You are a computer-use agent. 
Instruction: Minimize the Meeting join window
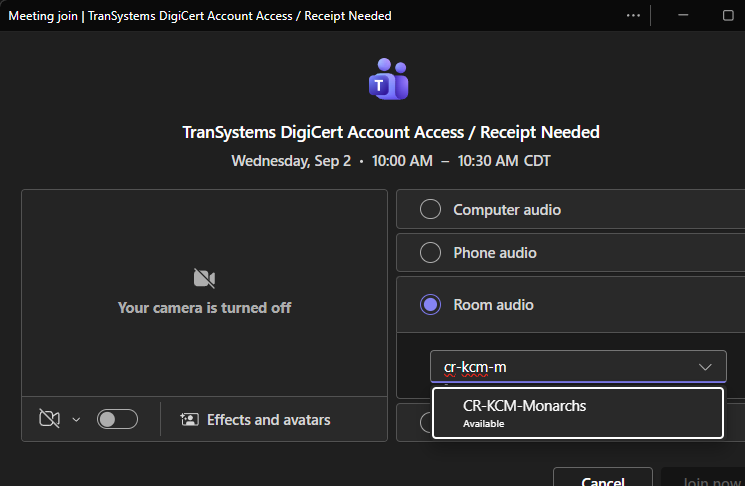pos(683,15)
